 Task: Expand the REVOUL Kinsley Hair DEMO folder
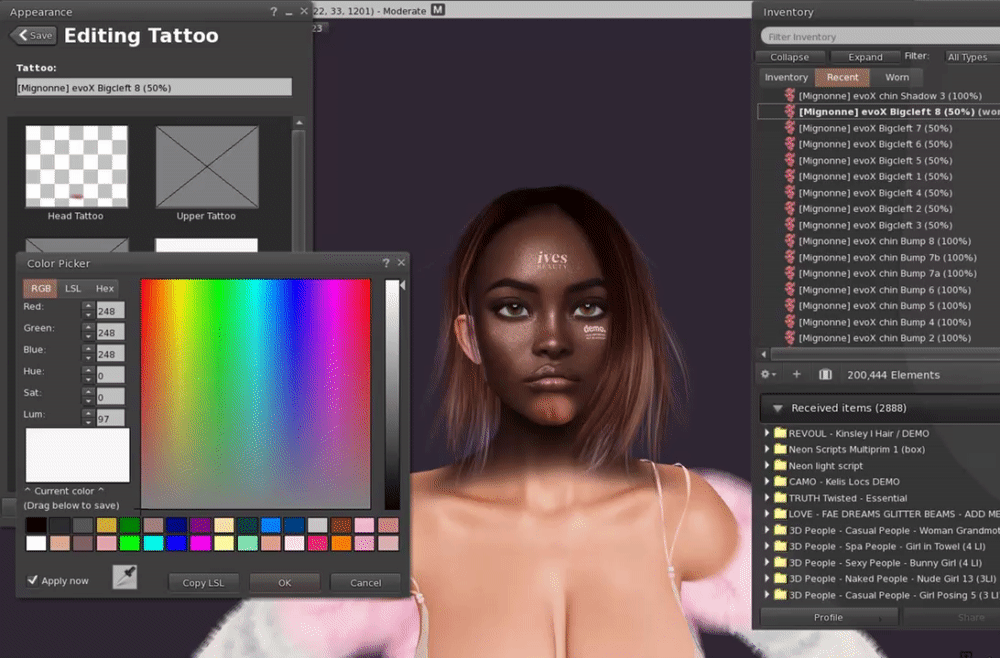[x=767, y=432]
